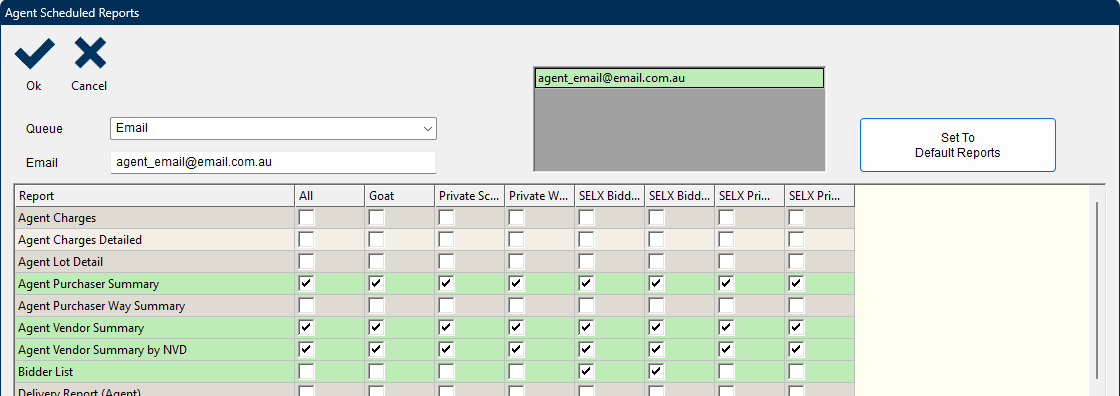Check Bidder List under Goat column
Viewport: 1120px width, 396px height.
coord(376,372)
